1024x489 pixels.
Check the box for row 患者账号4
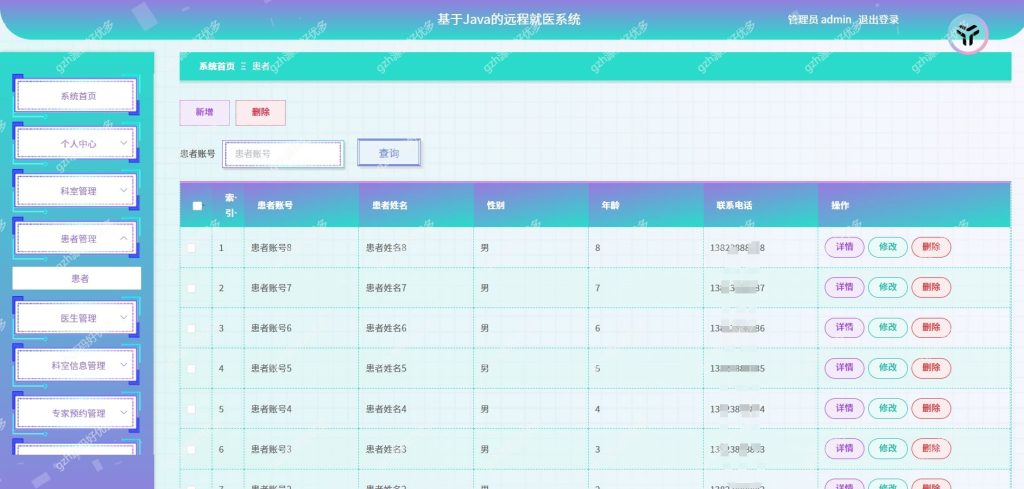coord(191,409)
